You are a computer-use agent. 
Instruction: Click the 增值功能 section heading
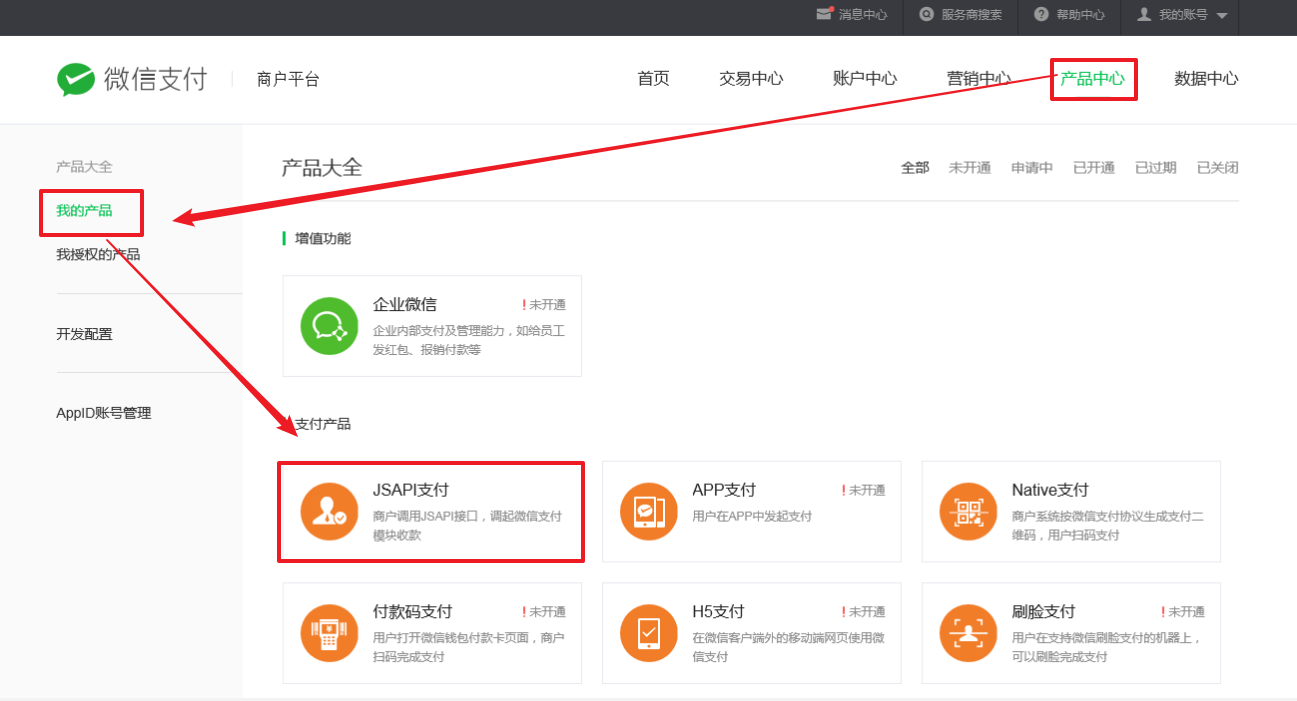click(x=323, y=239)
